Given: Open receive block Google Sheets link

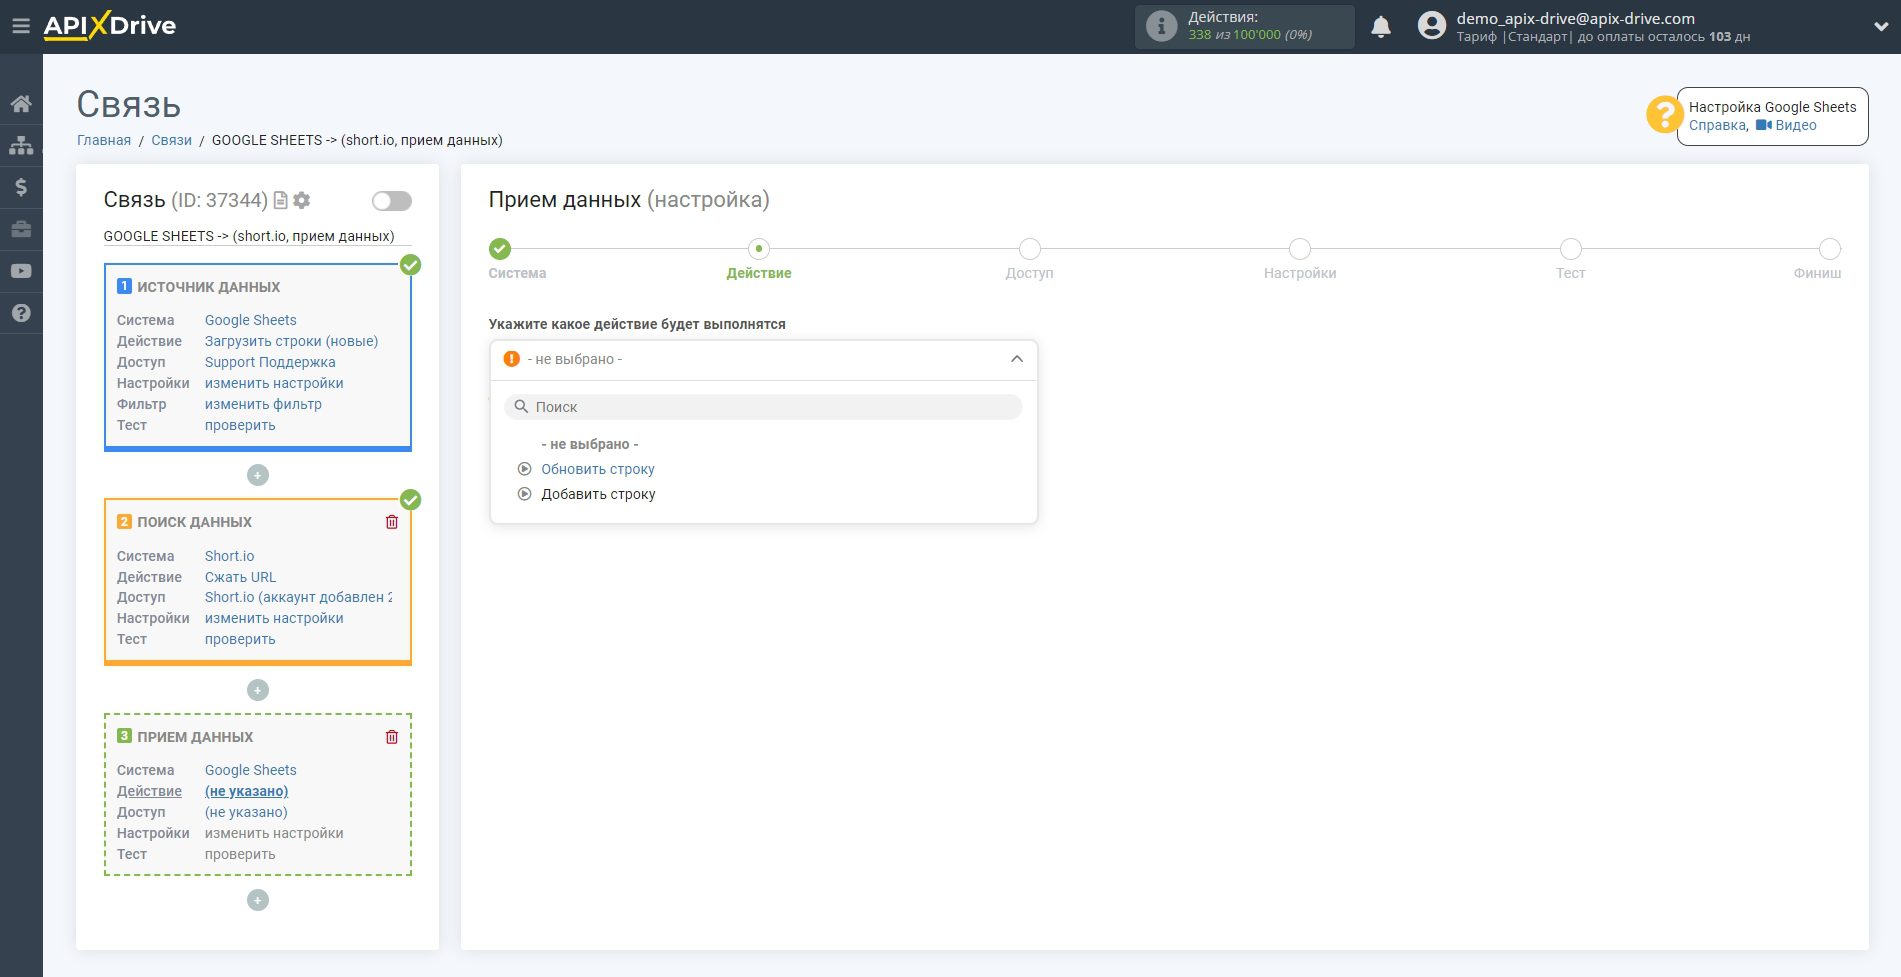Looking at the screenshot, I should pos(251,770).
